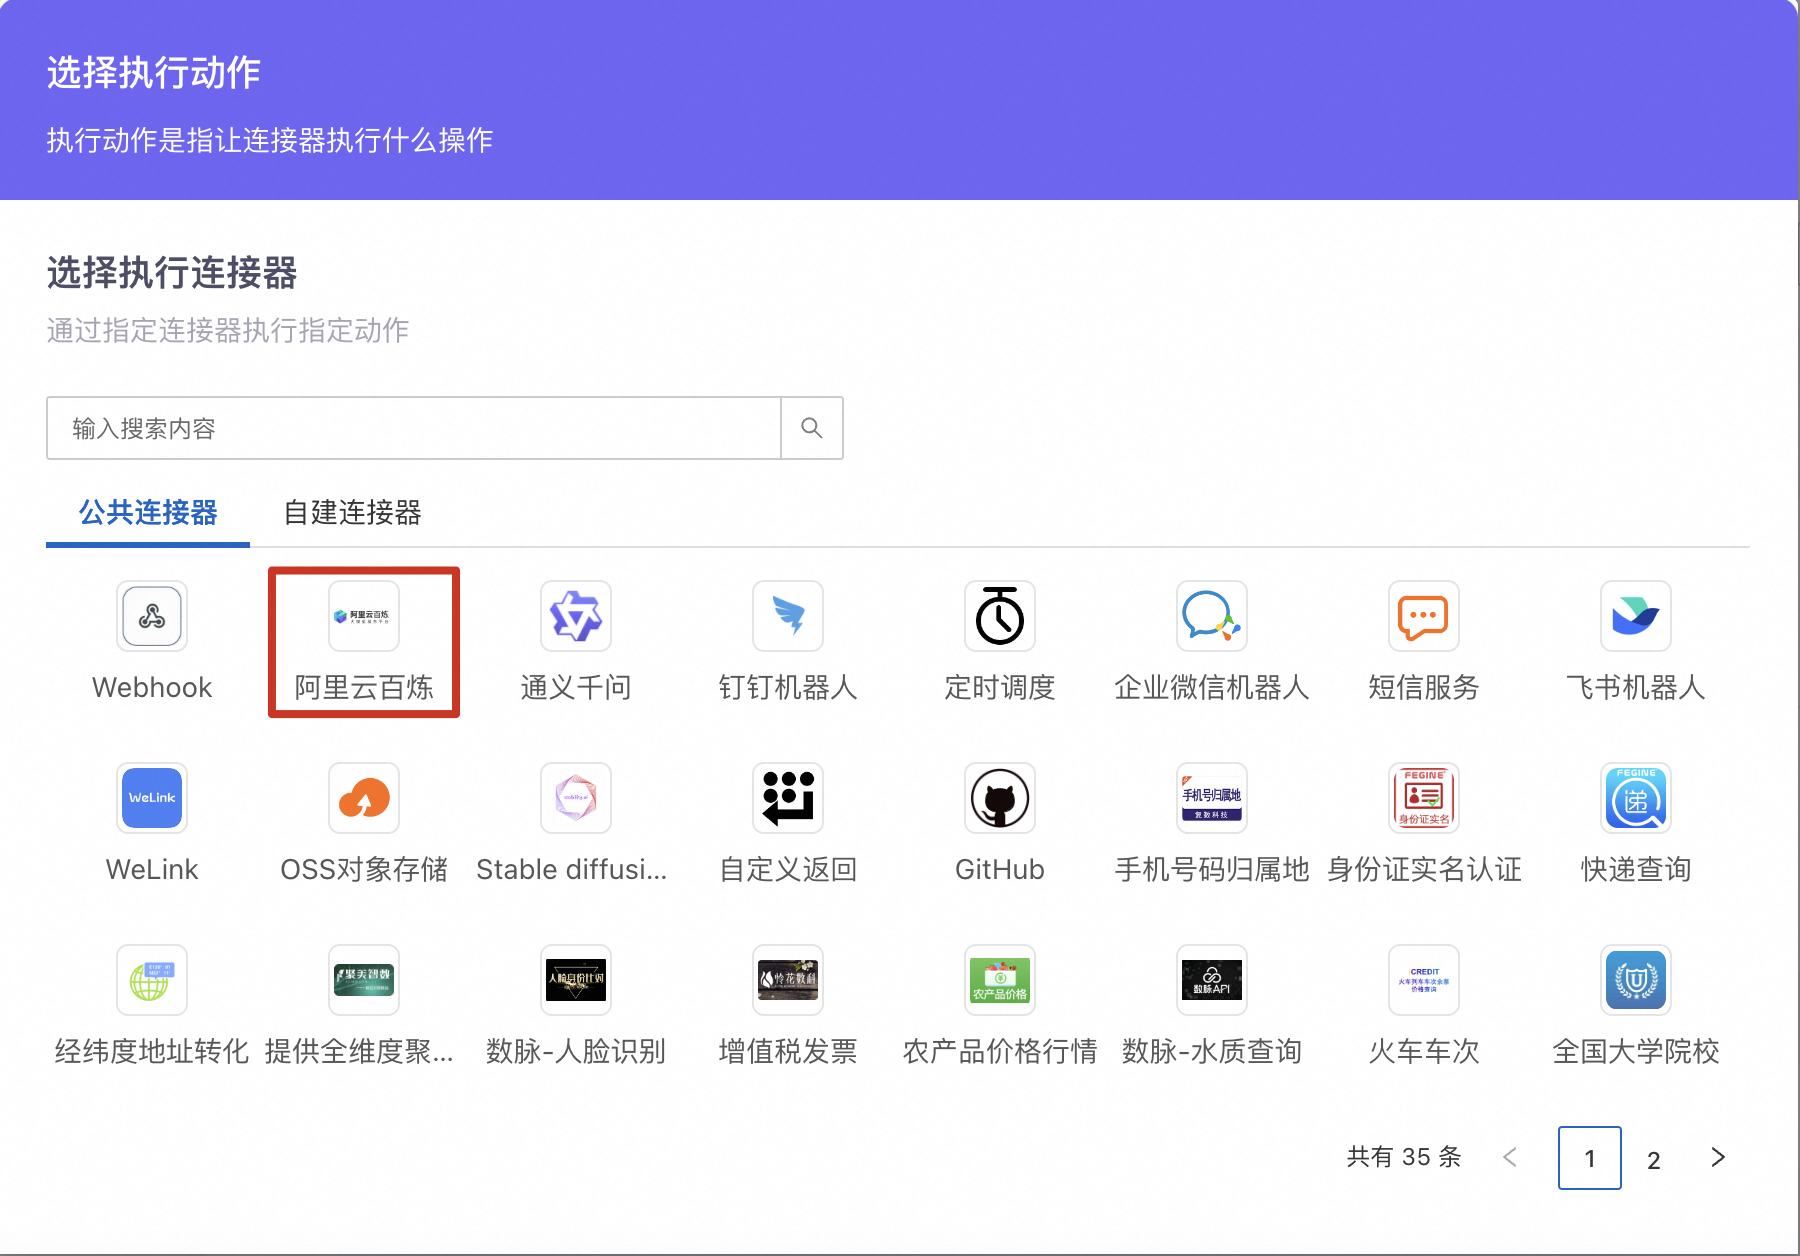Click the WeLink label text
This screenshot has height=1256, width=1800.
coord(152,870)
